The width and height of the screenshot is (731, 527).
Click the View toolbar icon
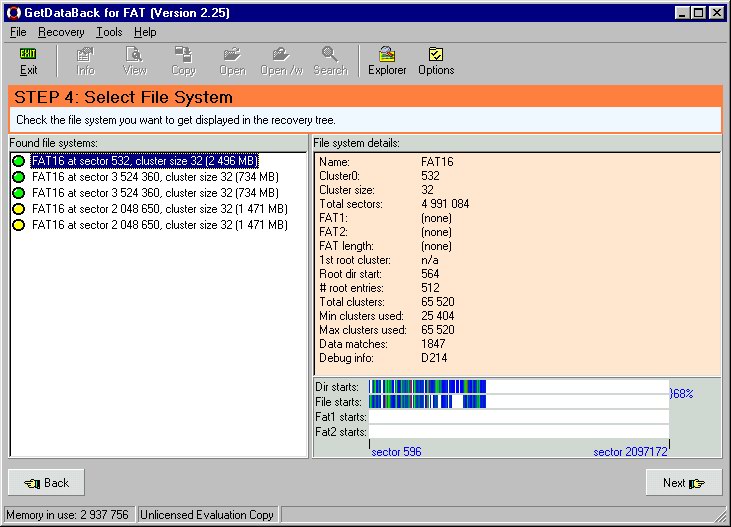[x=134, y=61]
